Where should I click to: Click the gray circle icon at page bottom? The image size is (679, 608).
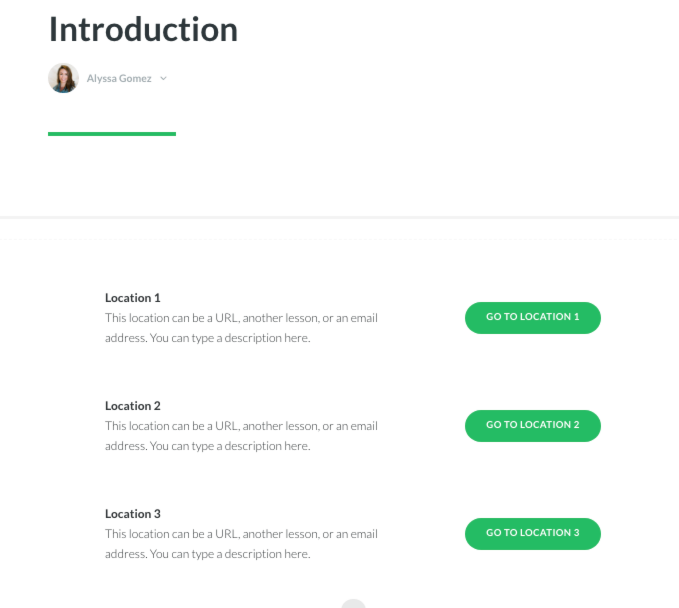[353, 604]
